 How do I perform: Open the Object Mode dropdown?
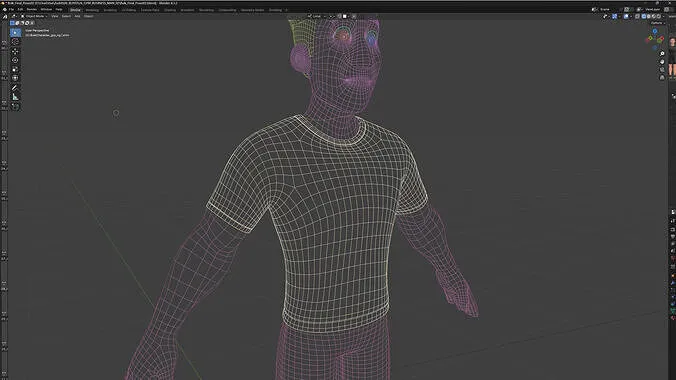pos(34,16)
